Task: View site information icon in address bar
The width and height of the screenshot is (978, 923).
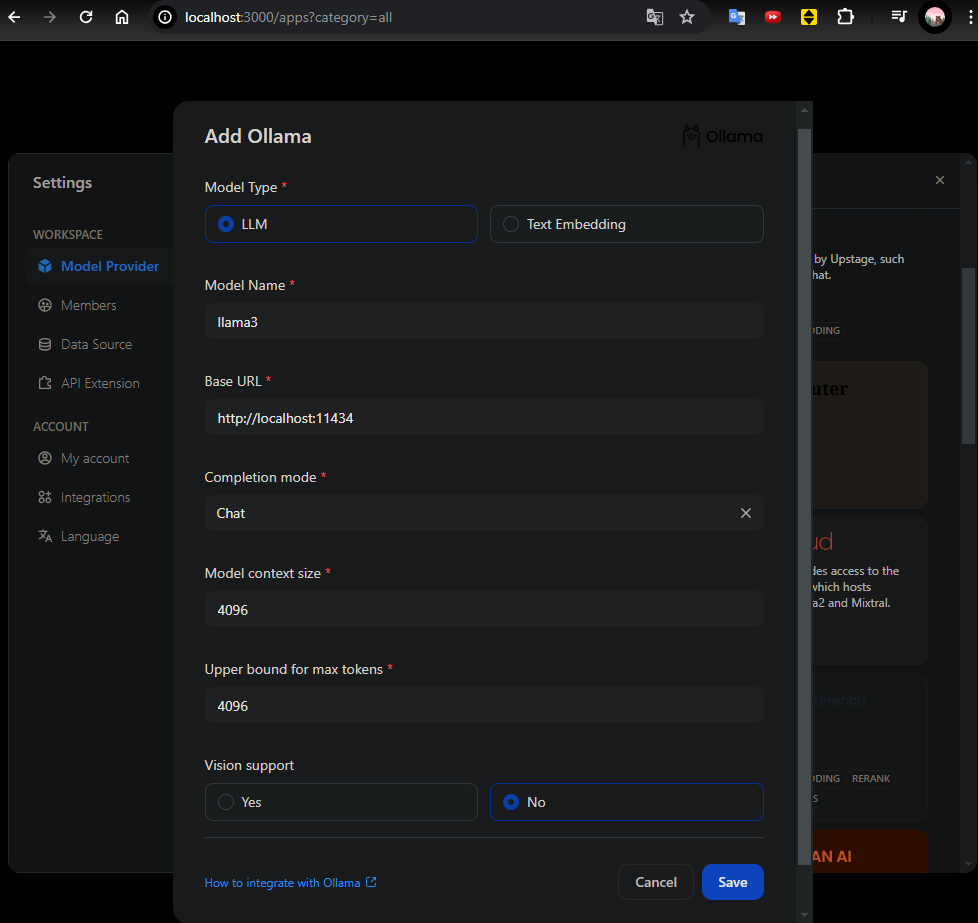Action: (165, 17)
